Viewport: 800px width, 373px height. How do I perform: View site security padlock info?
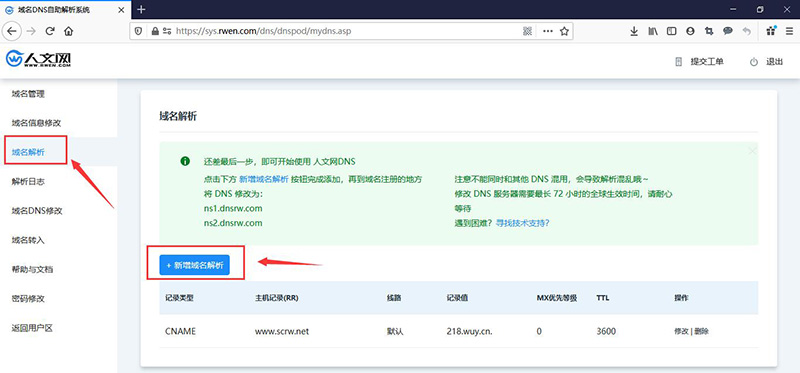point(155,31)
